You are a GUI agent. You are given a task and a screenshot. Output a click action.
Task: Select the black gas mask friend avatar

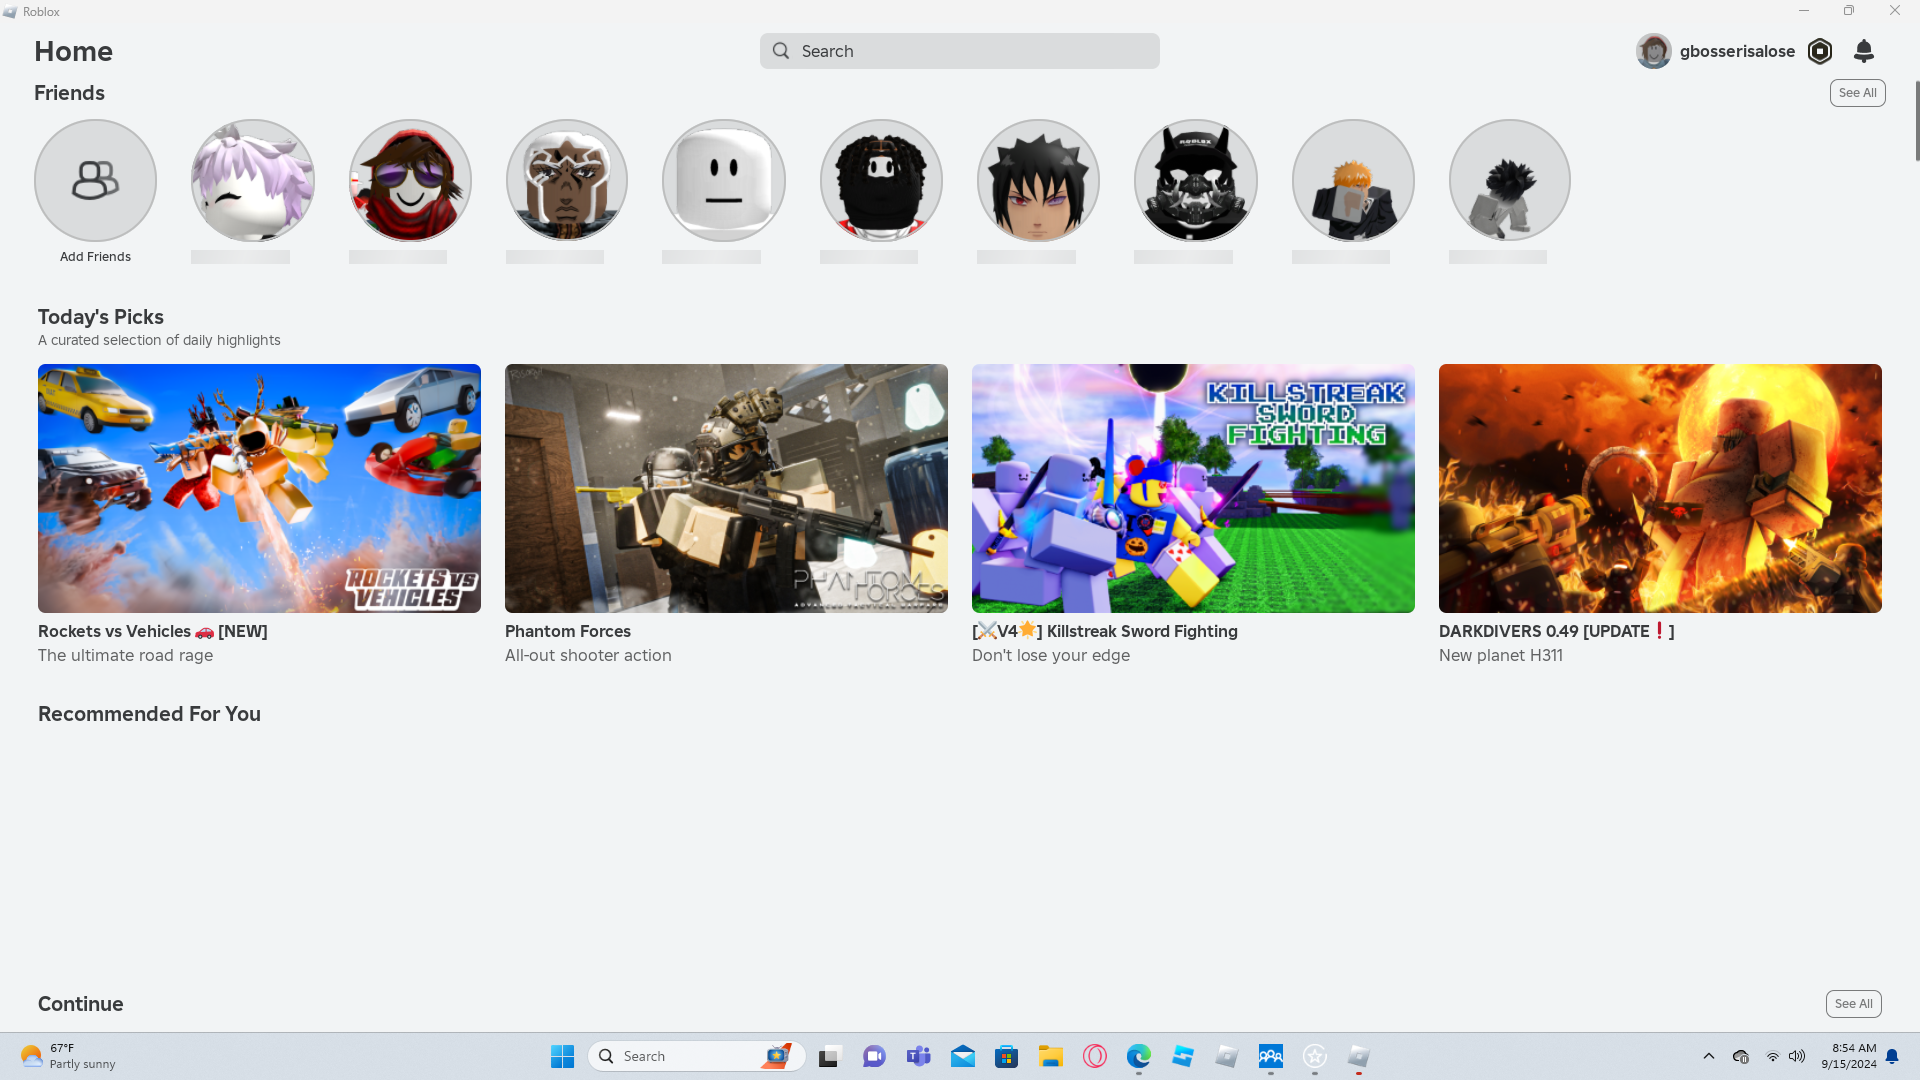point(1195,181)
